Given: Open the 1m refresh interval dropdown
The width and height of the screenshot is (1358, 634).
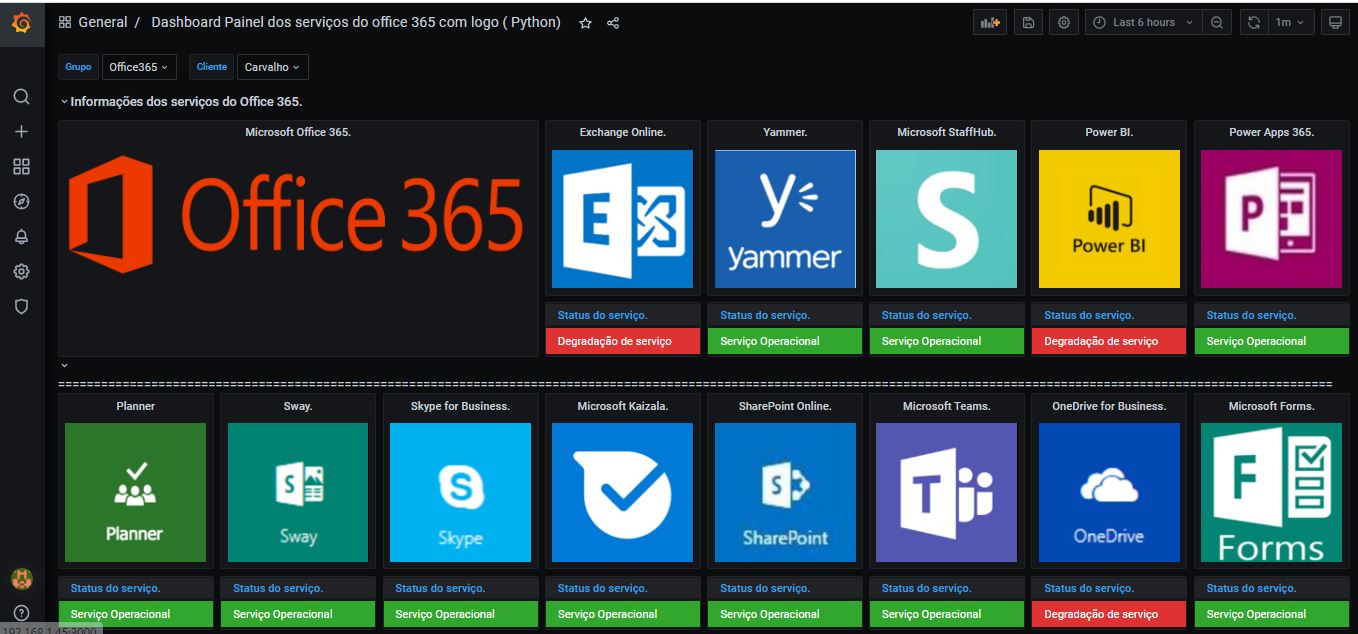Looking at the screenshot, I should (x=1290, y=22).
